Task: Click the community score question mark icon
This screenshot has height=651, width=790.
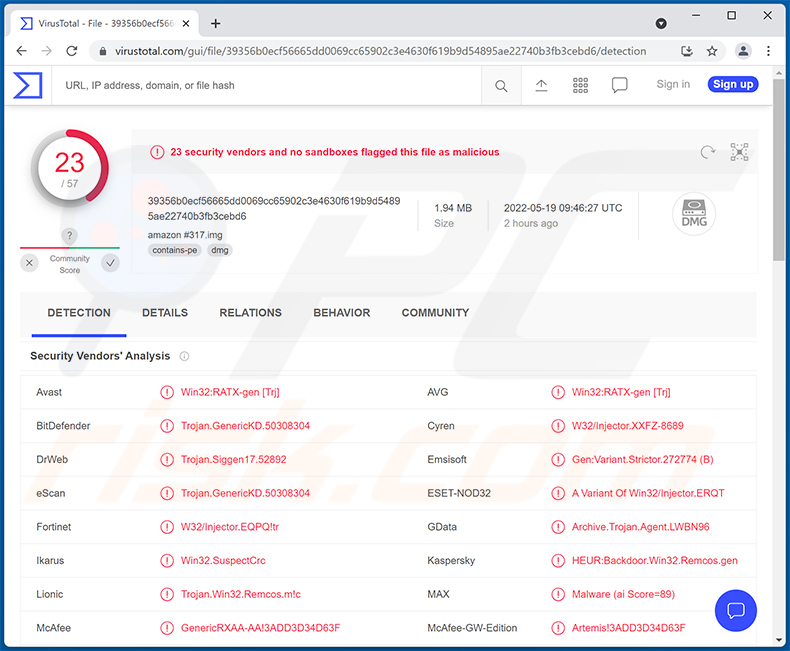Action: click(70, 235)
